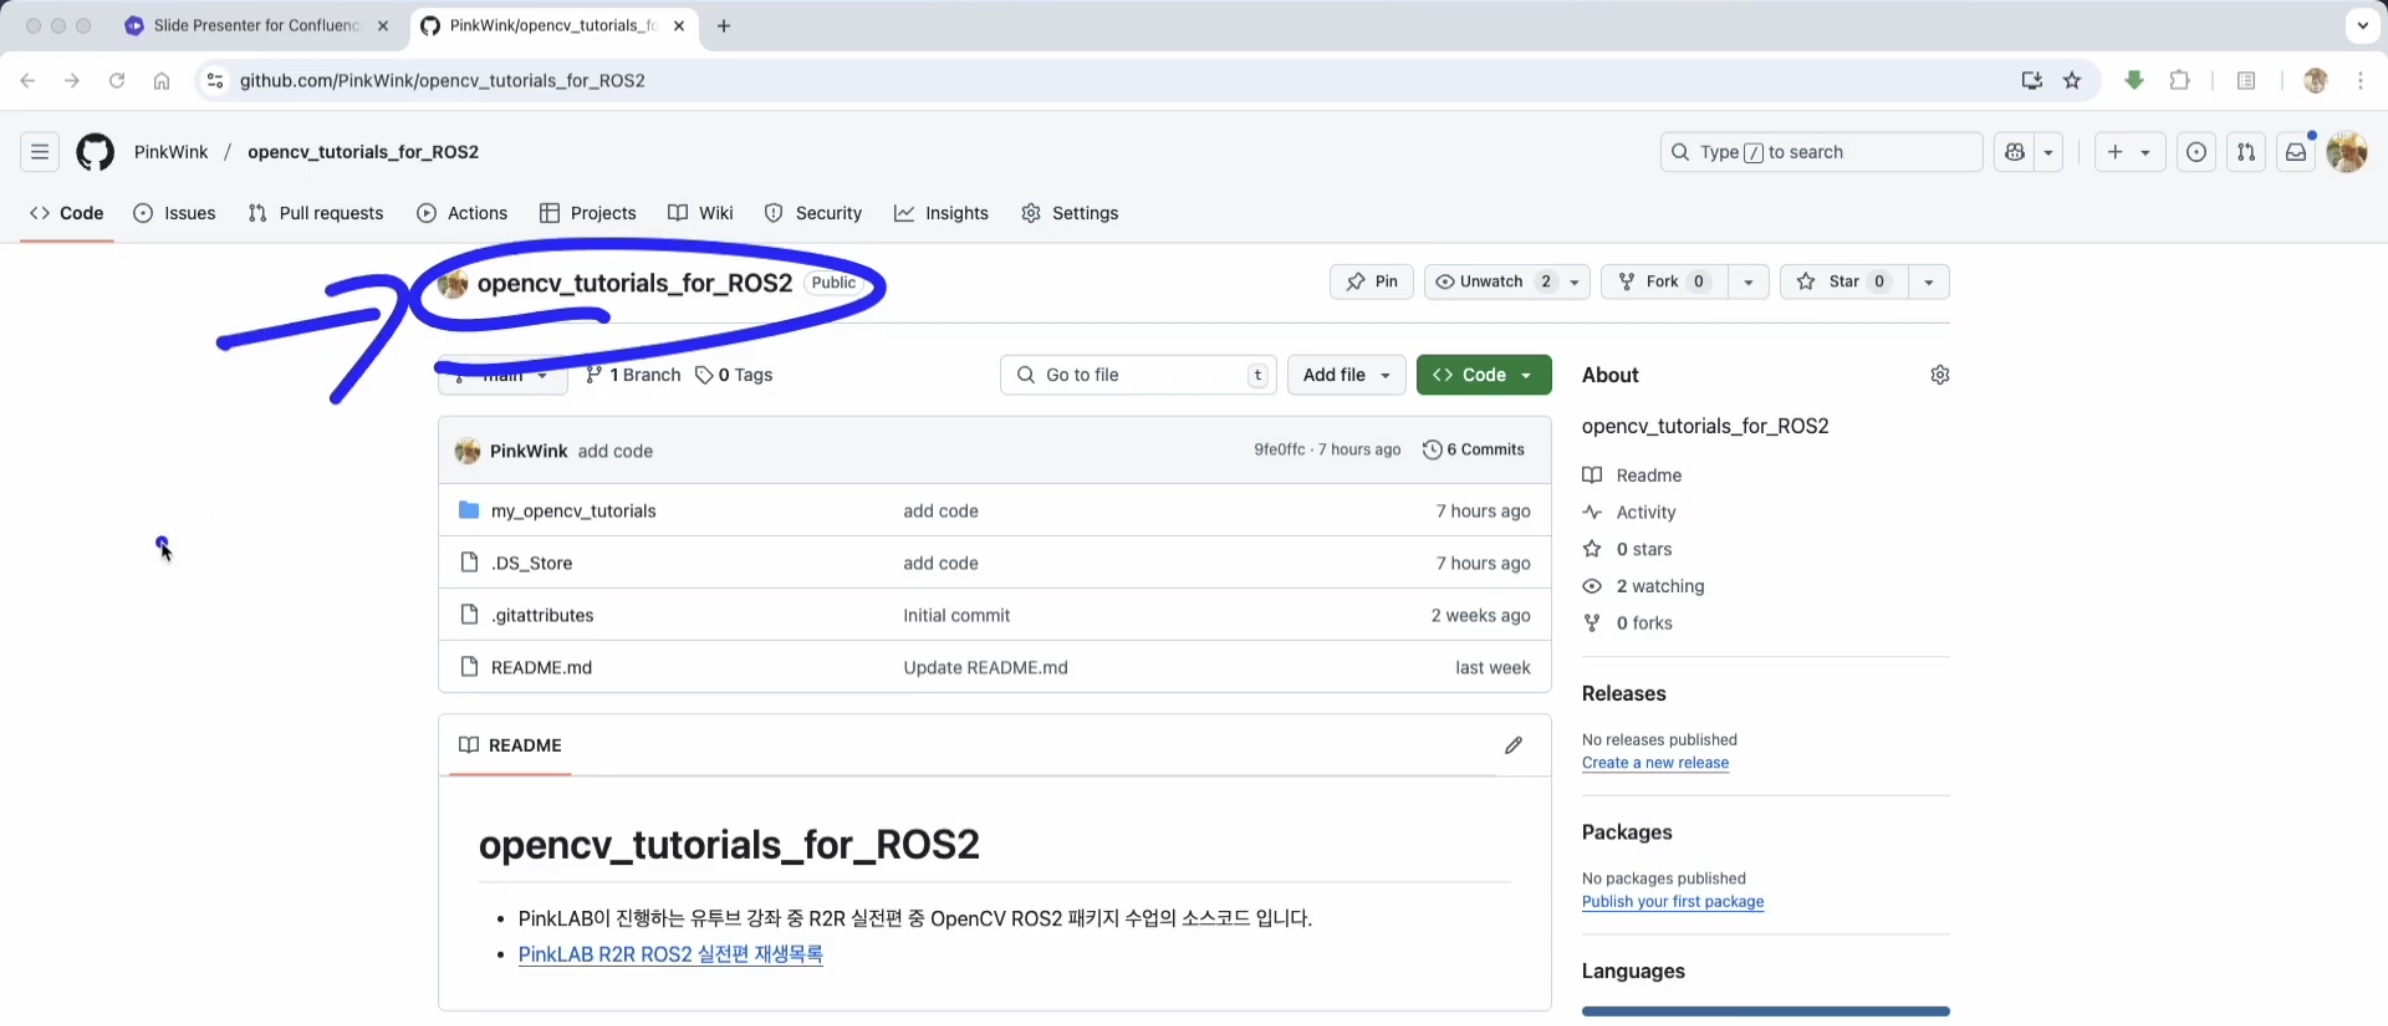Pin this repository
The image size is (2388, 1026).
point(1371,282)
